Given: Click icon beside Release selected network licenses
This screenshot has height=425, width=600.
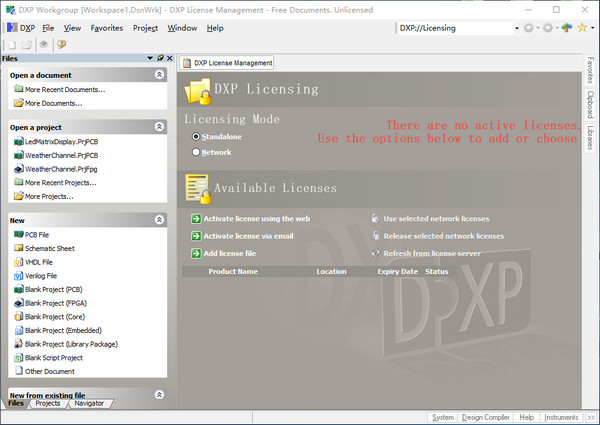Looking at the screenshot, I should 375,236.
